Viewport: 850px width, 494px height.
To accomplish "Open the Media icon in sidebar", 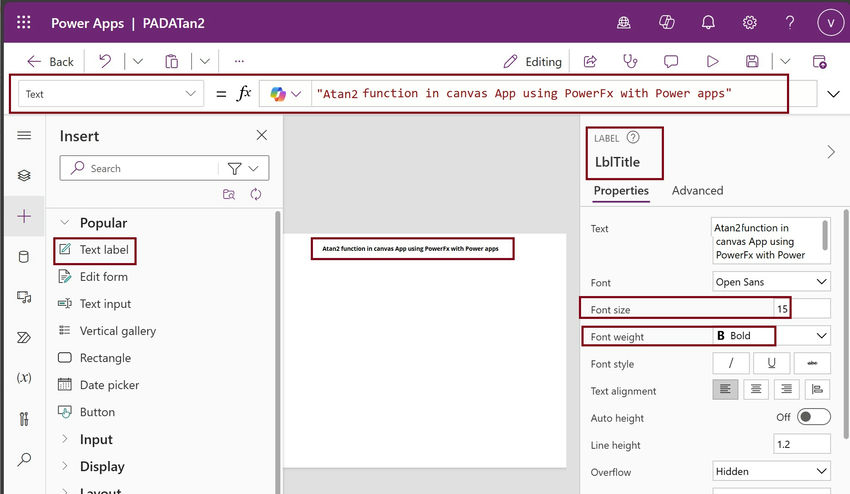I will coord(24,297).
